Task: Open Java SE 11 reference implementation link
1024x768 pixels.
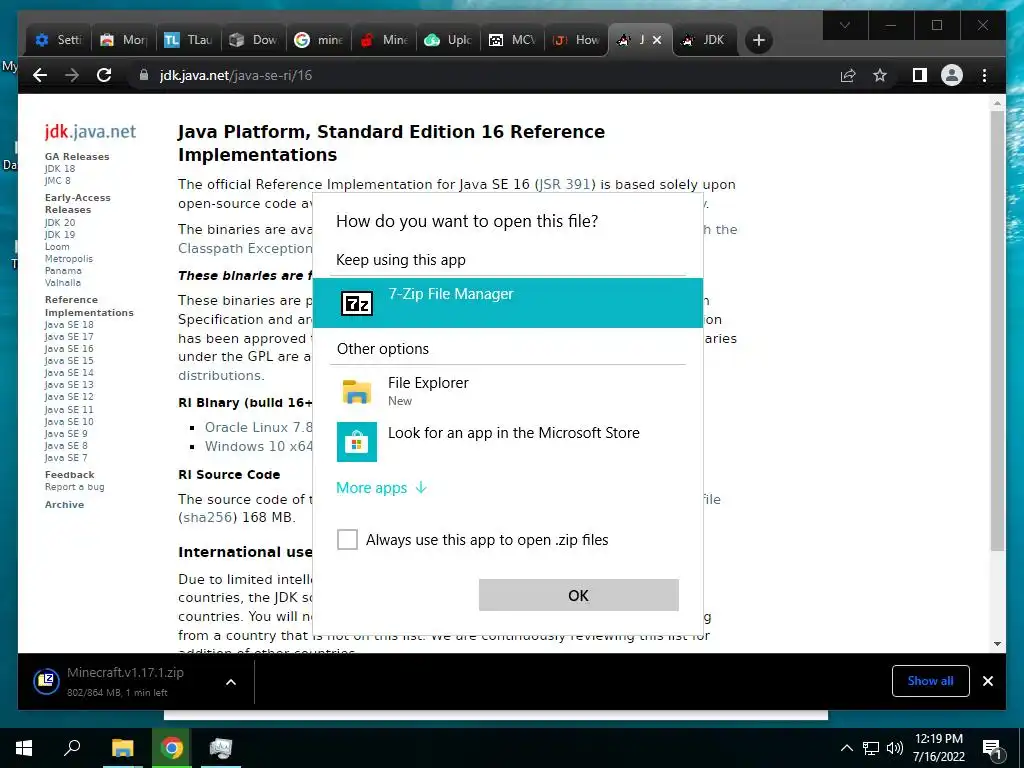Action: point(69,409)
